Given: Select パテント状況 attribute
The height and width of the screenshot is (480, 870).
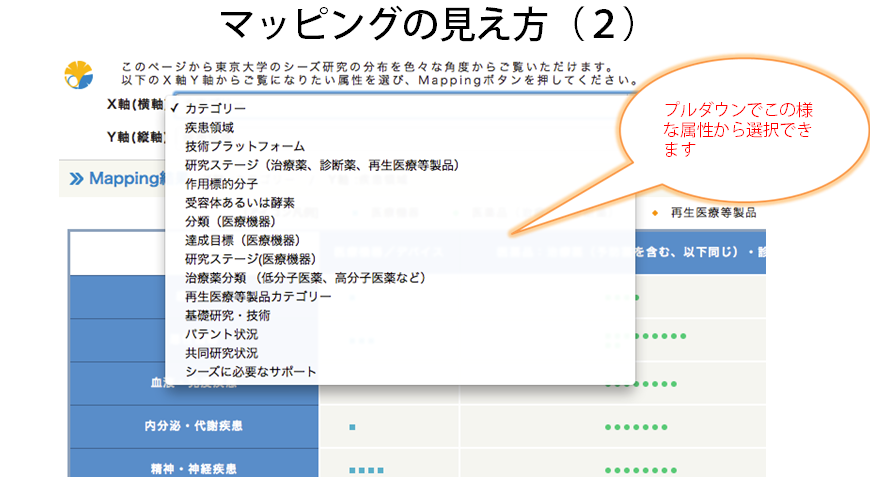Looking at the screenshot, I should [x=221, y=334].
